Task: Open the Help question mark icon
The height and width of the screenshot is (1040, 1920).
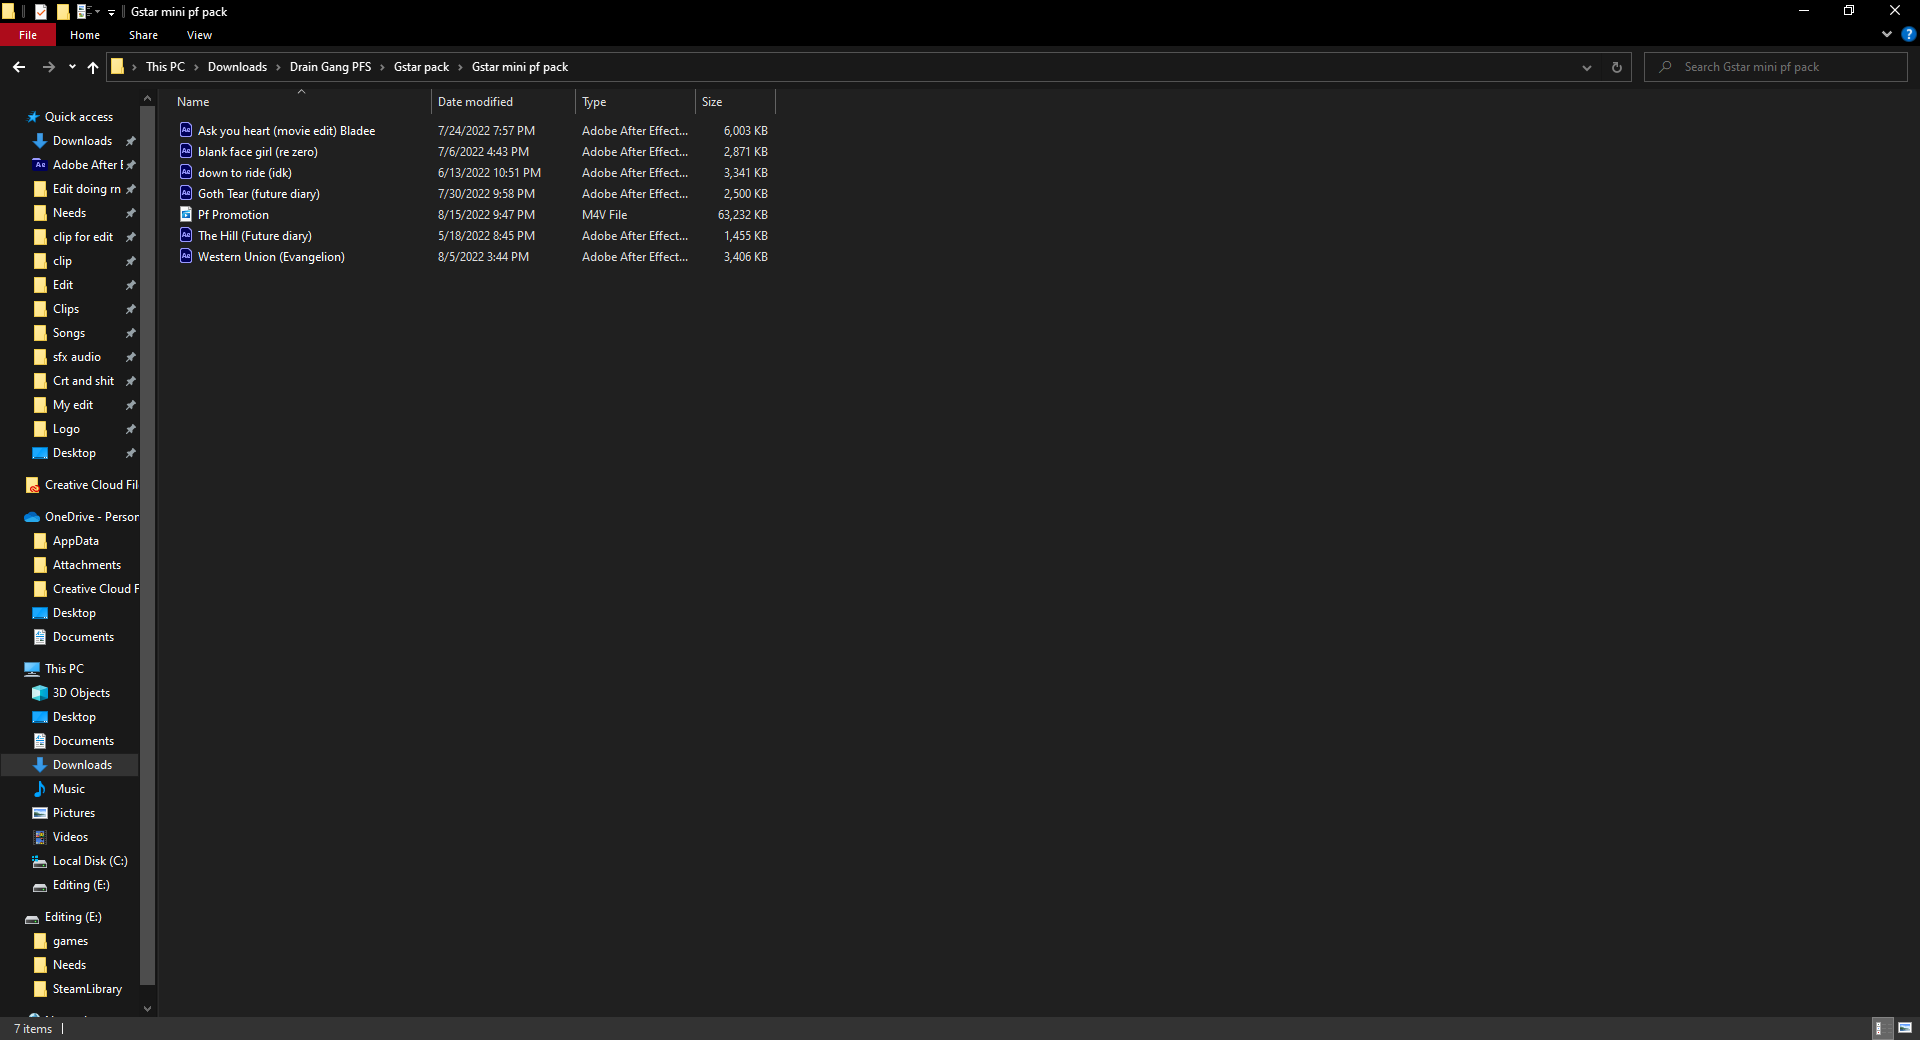Action: (x=1908, y=34)
